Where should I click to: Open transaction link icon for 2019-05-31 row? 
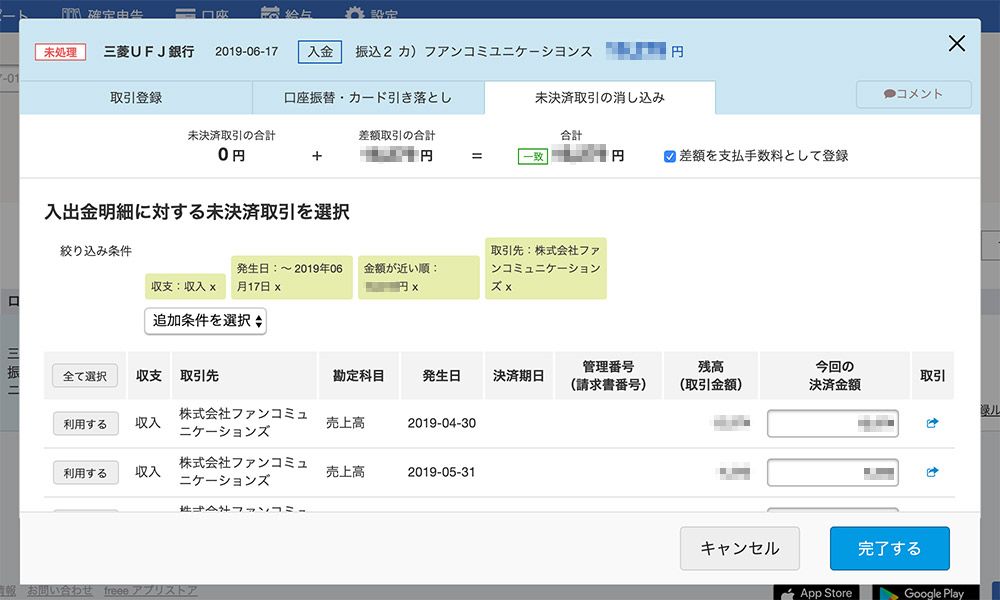click(932, 472)
